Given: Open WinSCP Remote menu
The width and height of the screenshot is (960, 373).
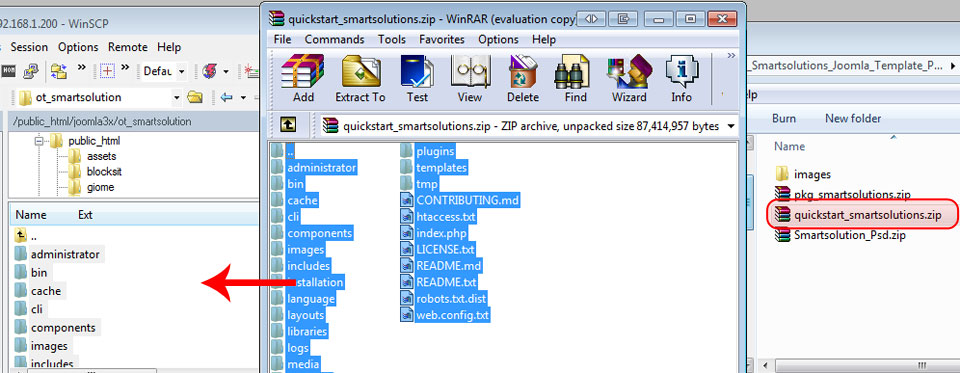Looking at the screenshot, I should (128, 47).
